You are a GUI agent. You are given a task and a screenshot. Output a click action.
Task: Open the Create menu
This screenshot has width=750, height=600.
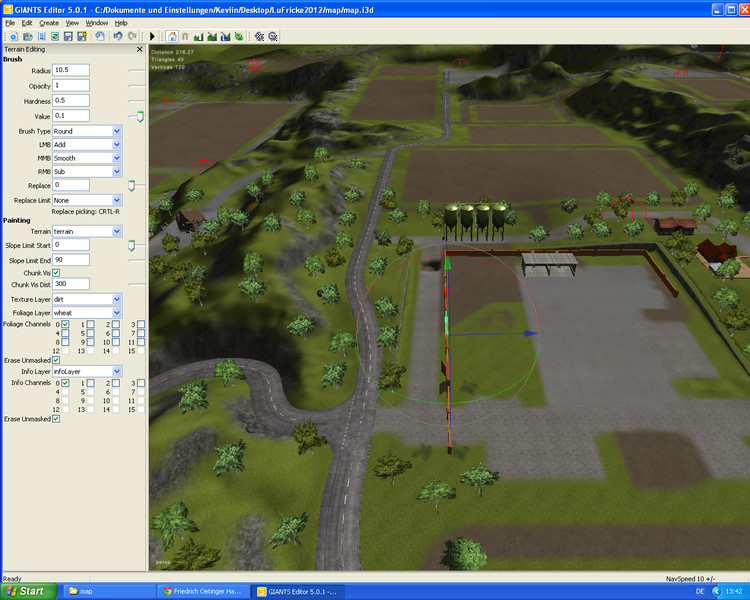49,23
